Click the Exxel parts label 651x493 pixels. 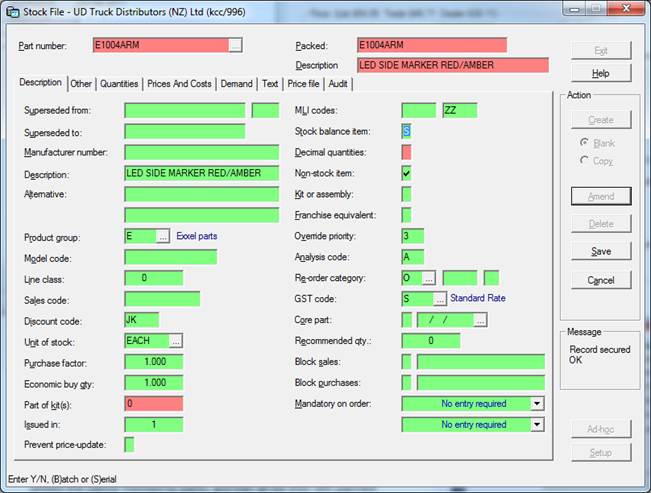tap(197, 236)
